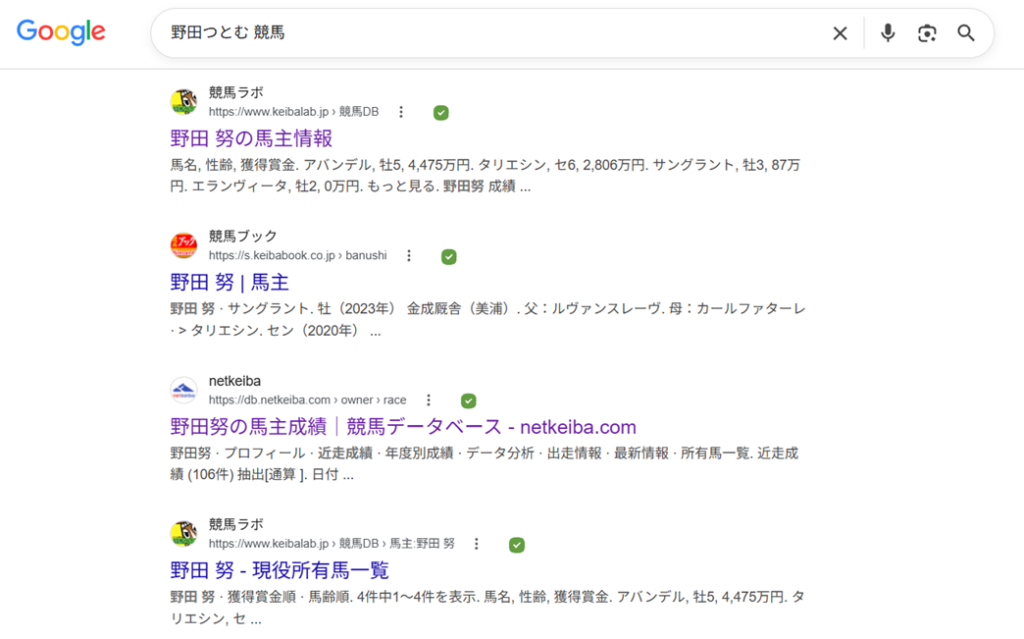
Task: Open the three-dot menu beside 馬主:野田 努 breadcrumb
Action: 477,544
